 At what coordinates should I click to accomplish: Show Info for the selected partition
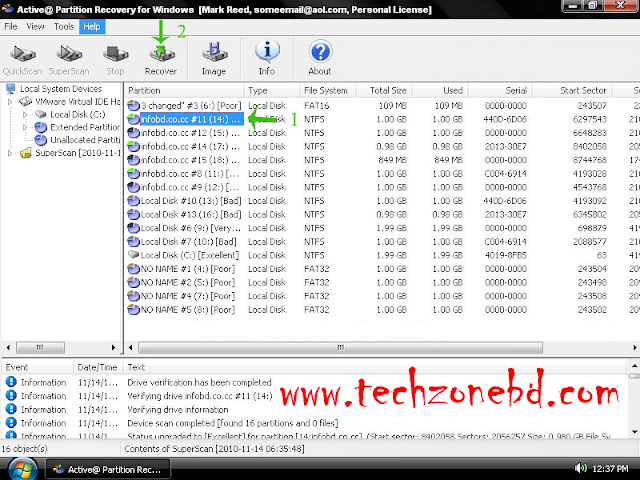coord(267,52)
